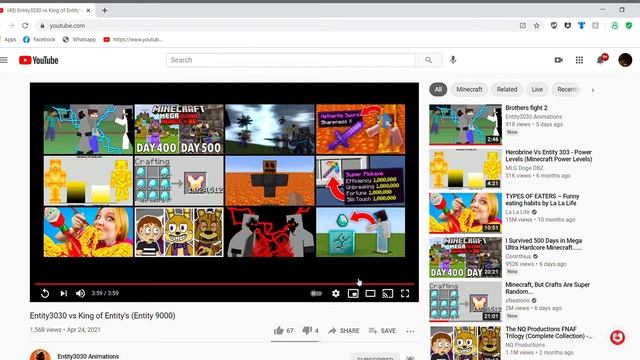Image resolution: width=640 pixels, height=360 pixels.
Task: Open TYPES OF EATERS video title
Action: coord(542,200)
